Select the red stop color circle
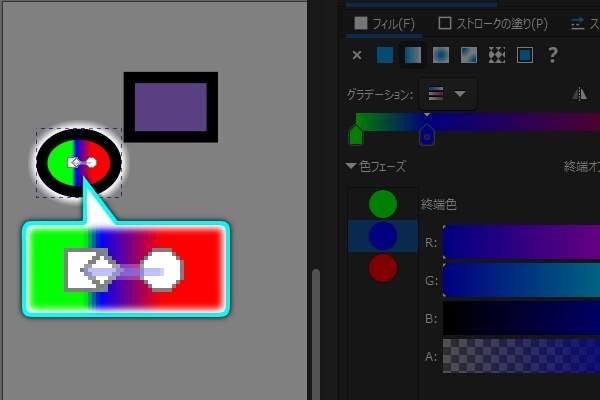This screenshot has width=600, height=400. [383, 268]
